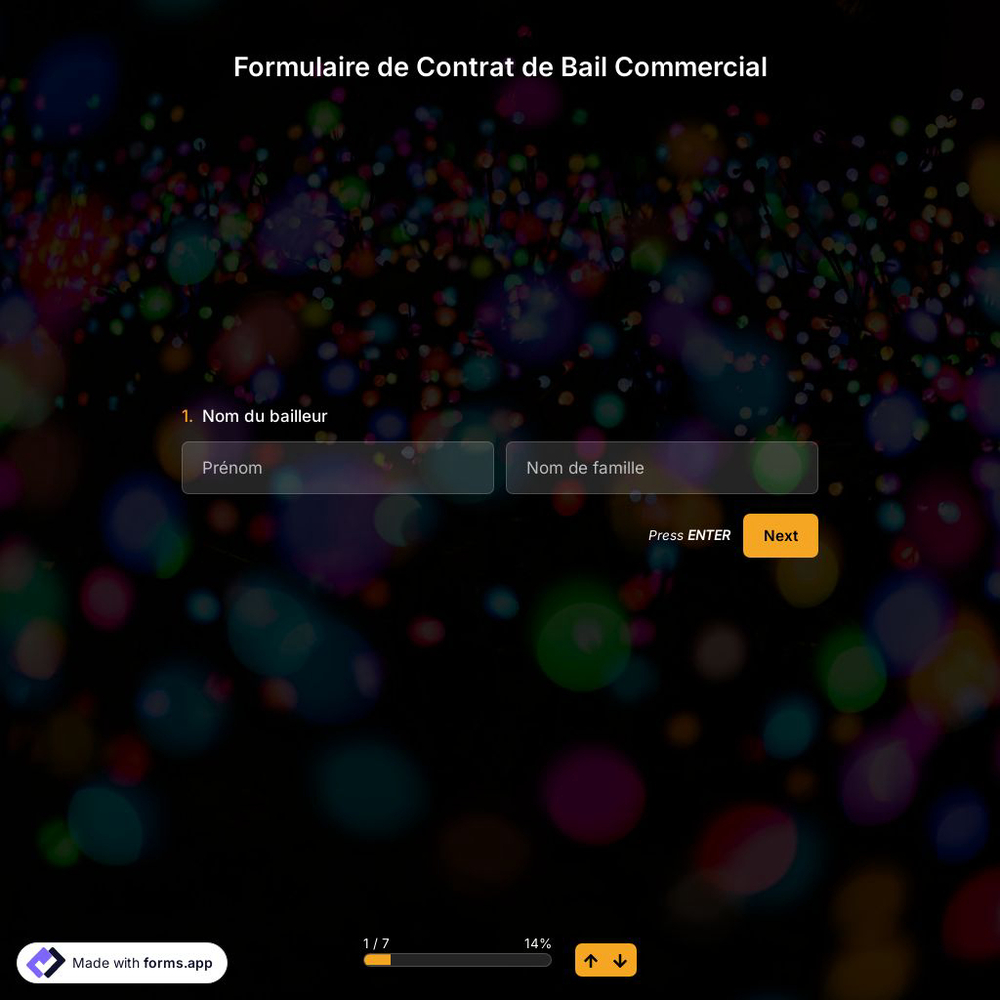This screenshot has width=1000, height=1000.
Task: Click the "1 / 7" step counter
Action: pos(376,943)
